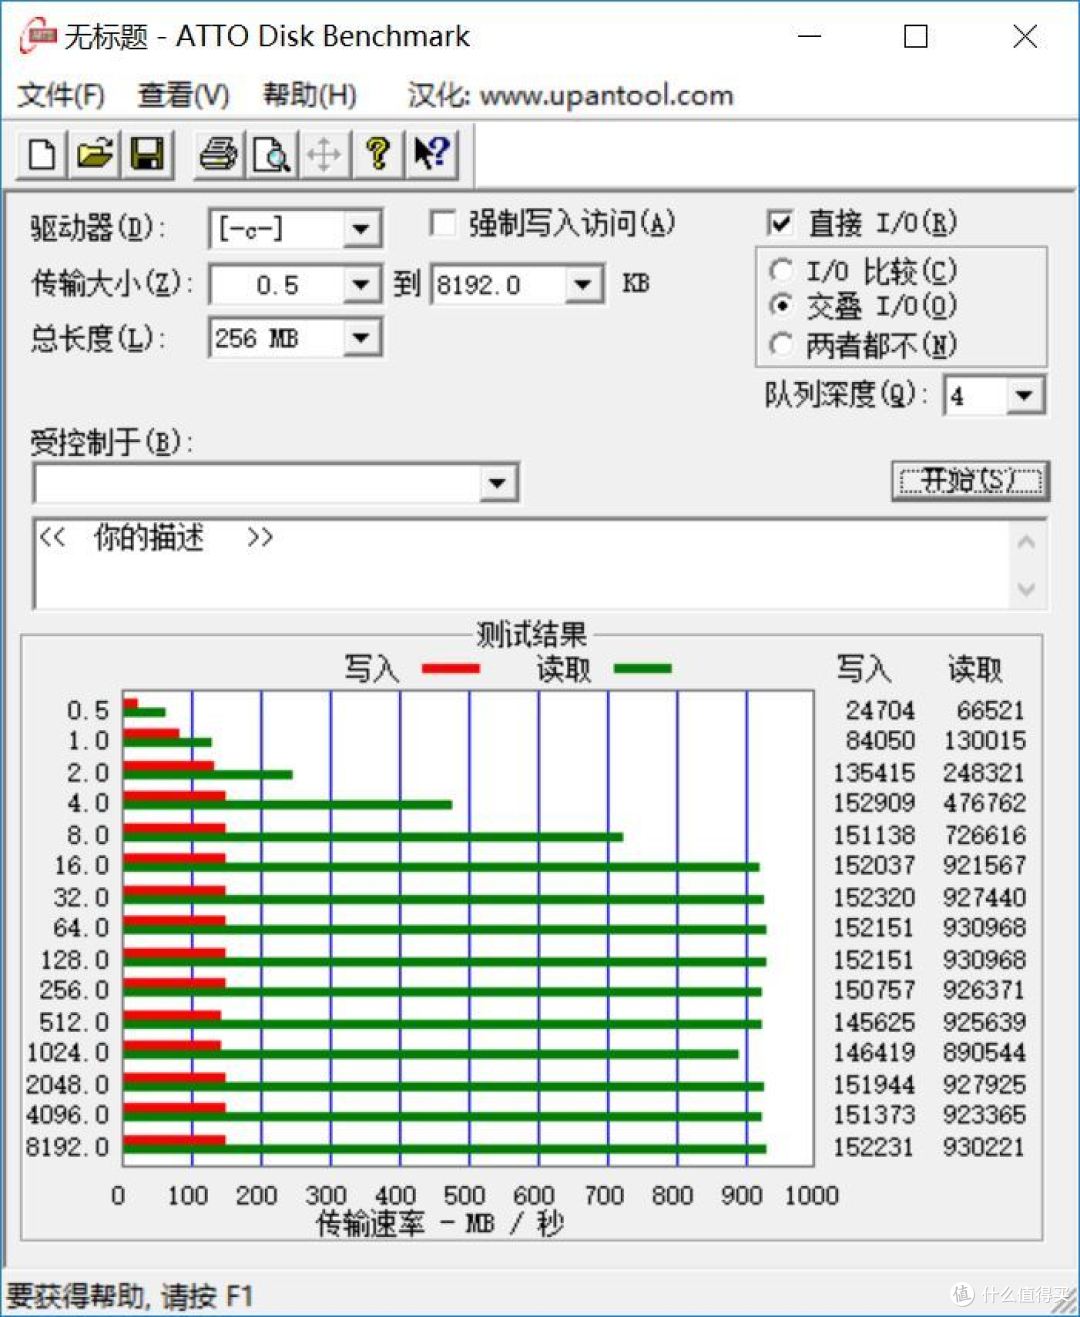
Task: Open the 队列深度 queue depth dropdown
Action: coord(1023,395)
